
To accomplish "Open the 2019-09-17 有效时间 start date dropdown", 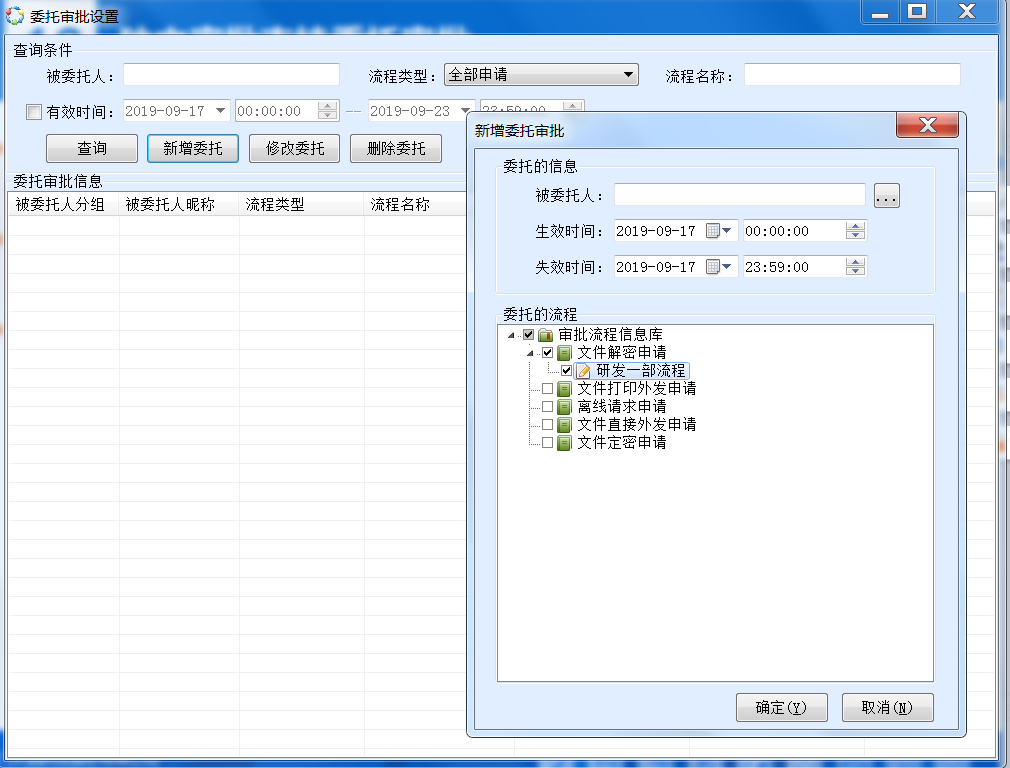I will (x=220, y=111).
